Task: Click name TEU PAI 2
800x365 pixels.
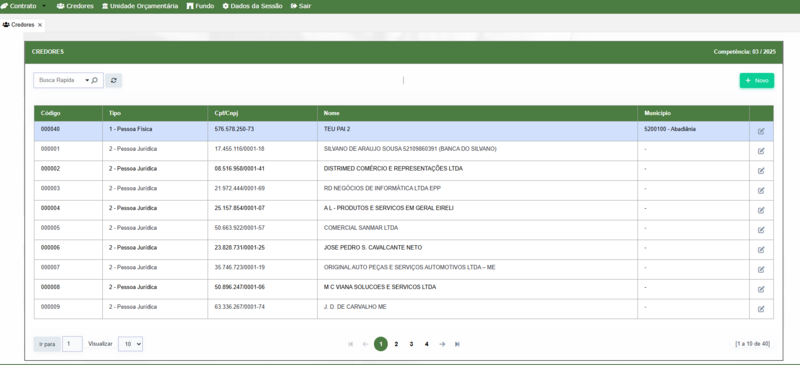Action: click(337, 129)
